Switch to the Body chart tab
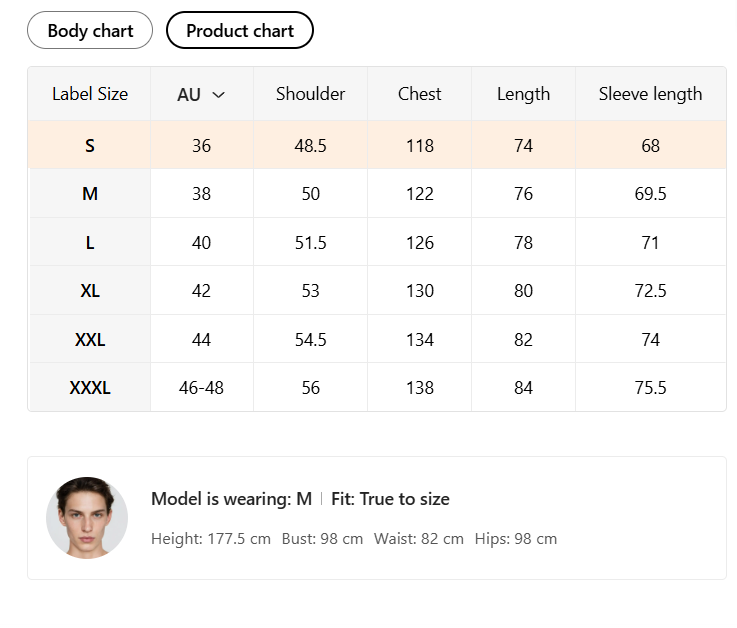The image size is (737, 628). [90, 31]
